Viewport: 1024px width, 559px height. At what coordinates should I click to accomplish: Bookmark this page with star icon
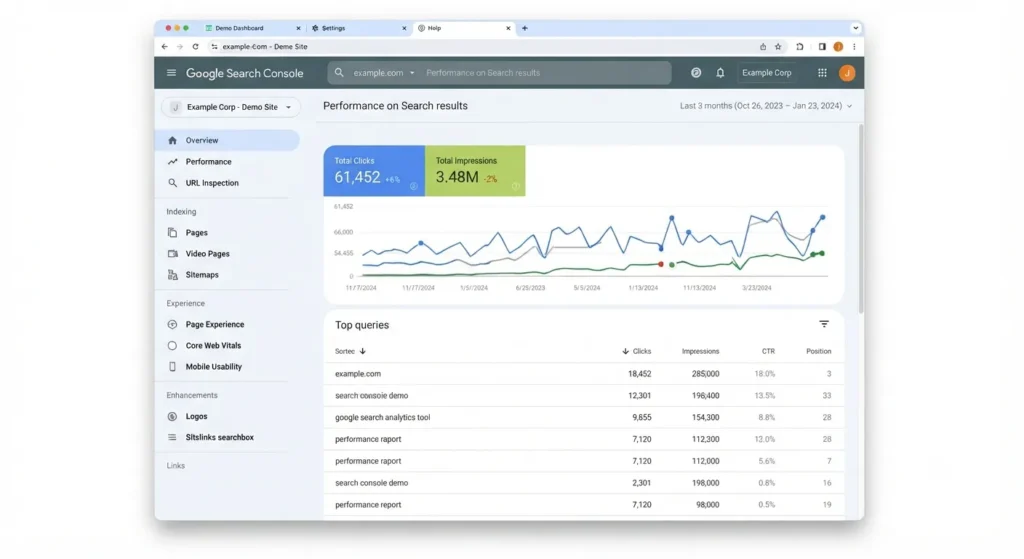click(x=778, y=47)
